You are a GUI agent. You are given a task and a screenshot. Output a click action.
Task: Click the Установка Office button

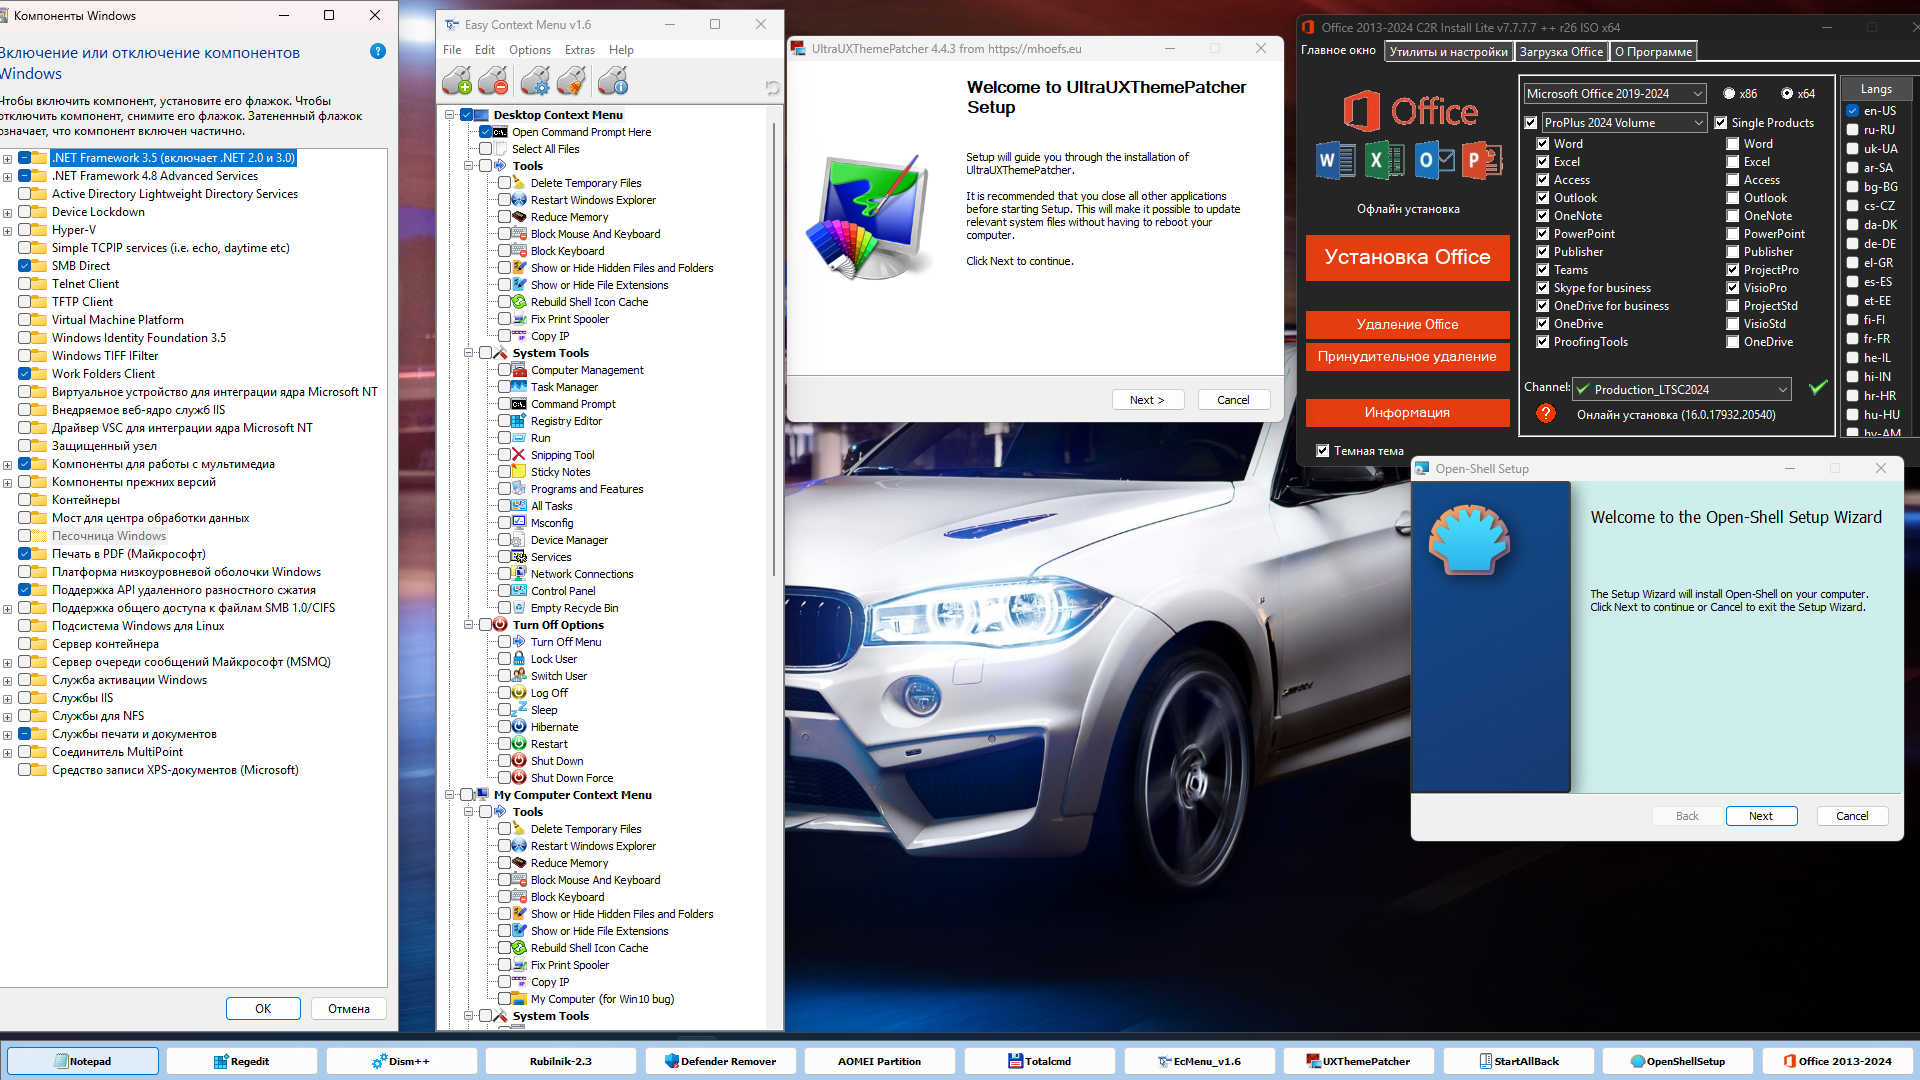click(x=1407, y=257)
